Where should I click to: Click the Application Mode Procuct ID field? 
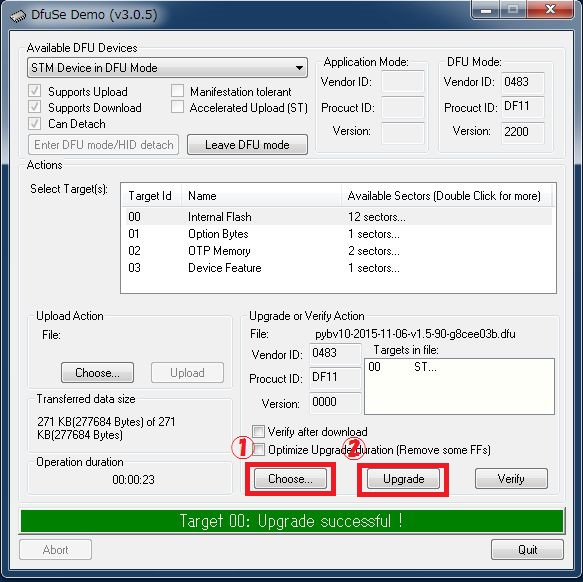pos(403,107)
